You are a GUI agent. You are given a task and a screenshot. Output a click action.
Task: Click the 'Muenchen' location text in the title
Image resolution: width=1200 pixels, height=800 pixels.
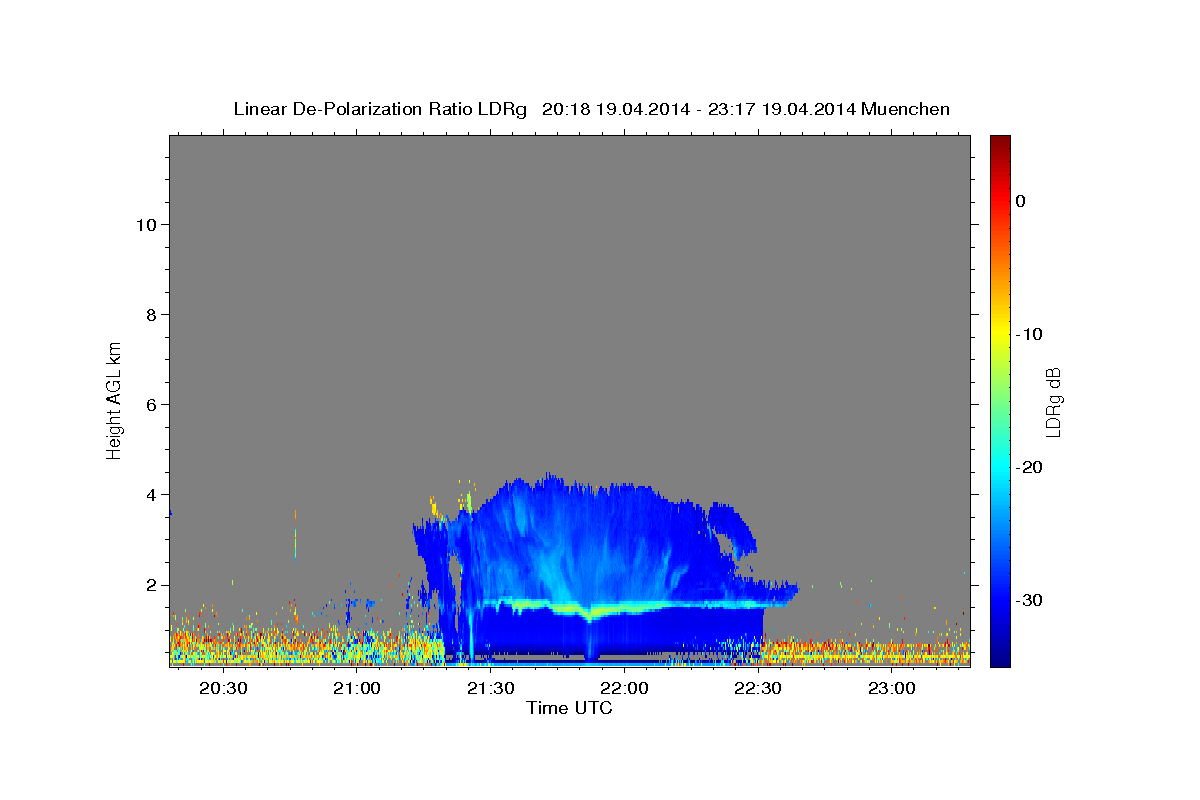click(905, 109)
